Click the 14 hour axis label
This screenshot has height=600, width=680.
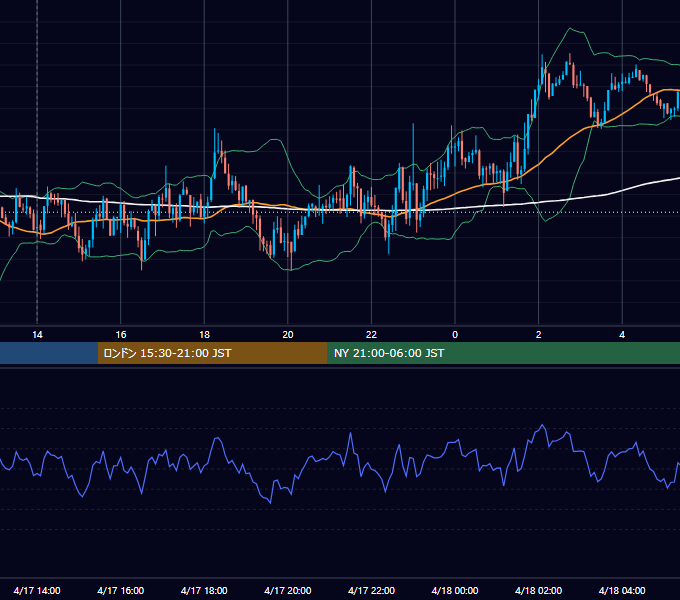(x=37, y=335)
